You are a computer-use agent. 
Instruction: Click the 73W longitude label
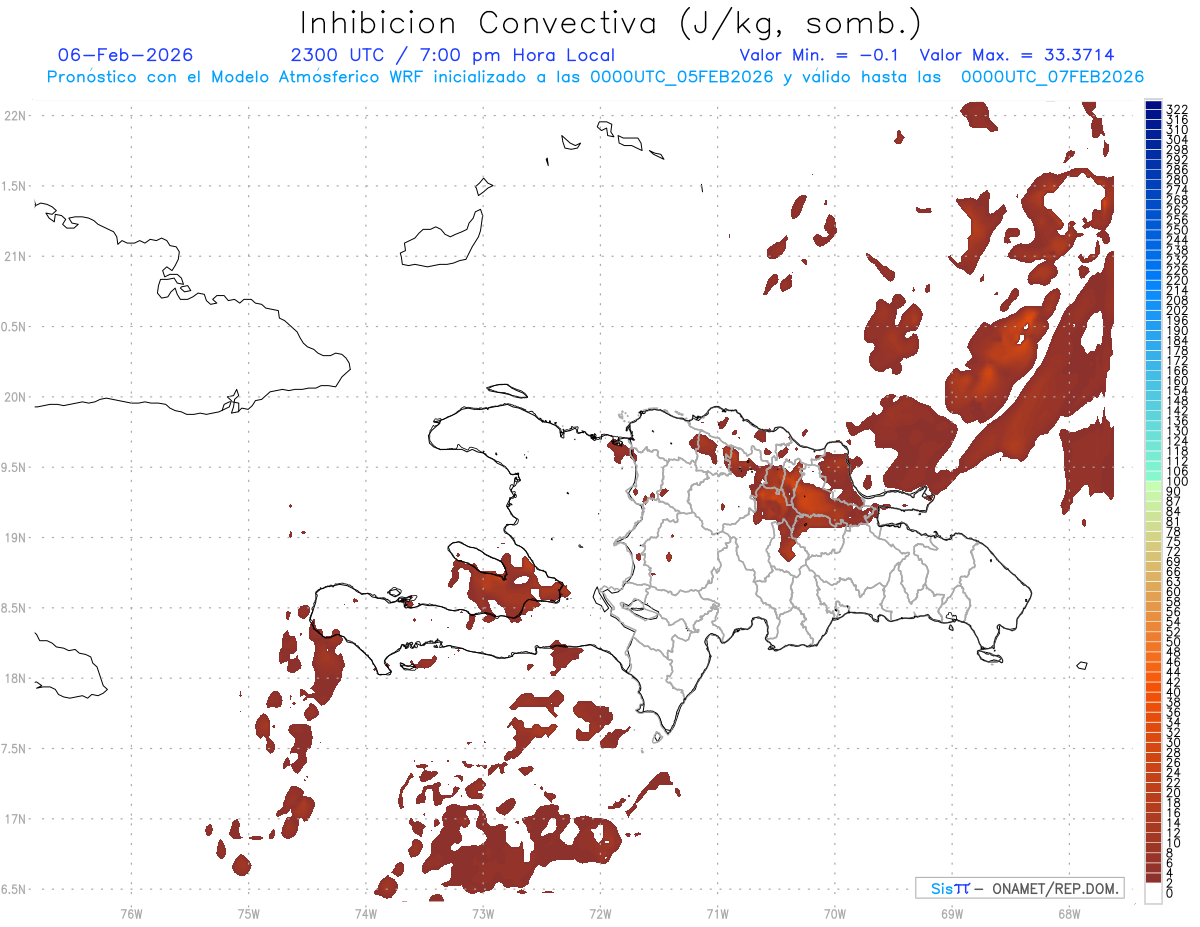(x=483, y=913)
